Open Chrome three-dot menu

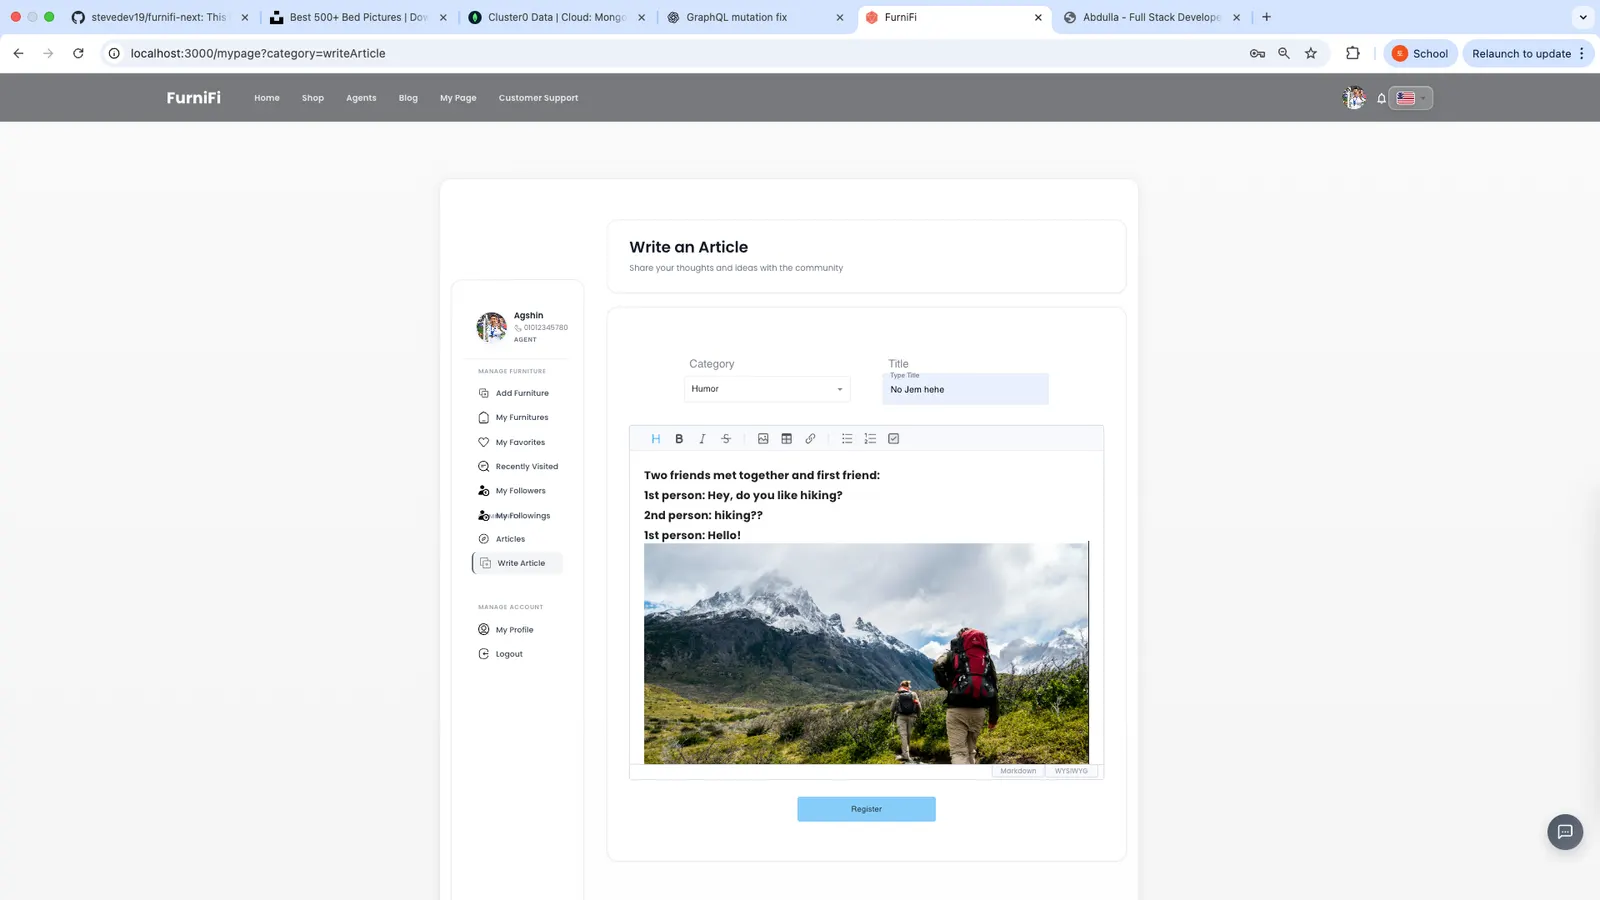point(1582,53)
